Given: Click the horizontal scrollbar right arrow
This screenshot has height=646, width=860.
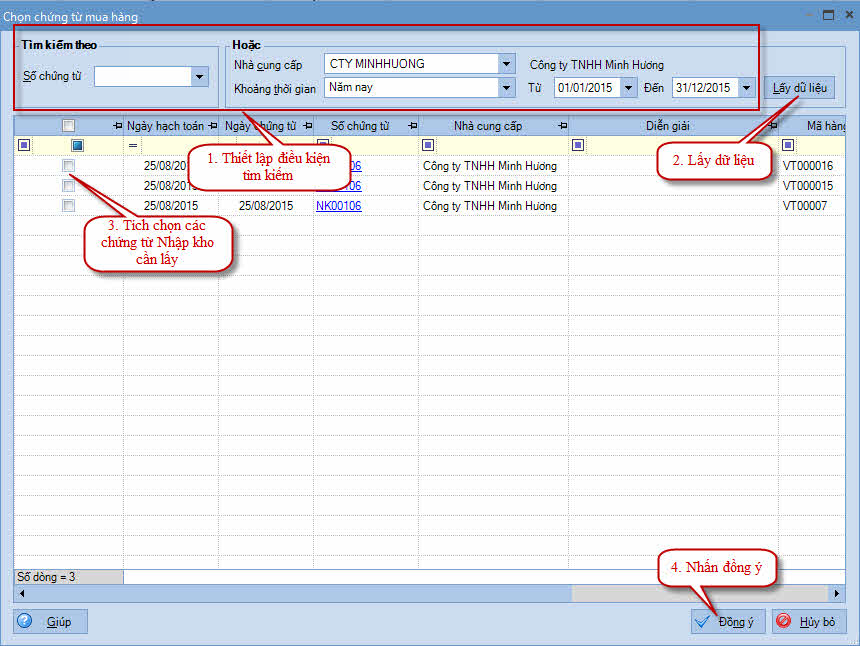Looking at the screenshot, I should 839,593.
